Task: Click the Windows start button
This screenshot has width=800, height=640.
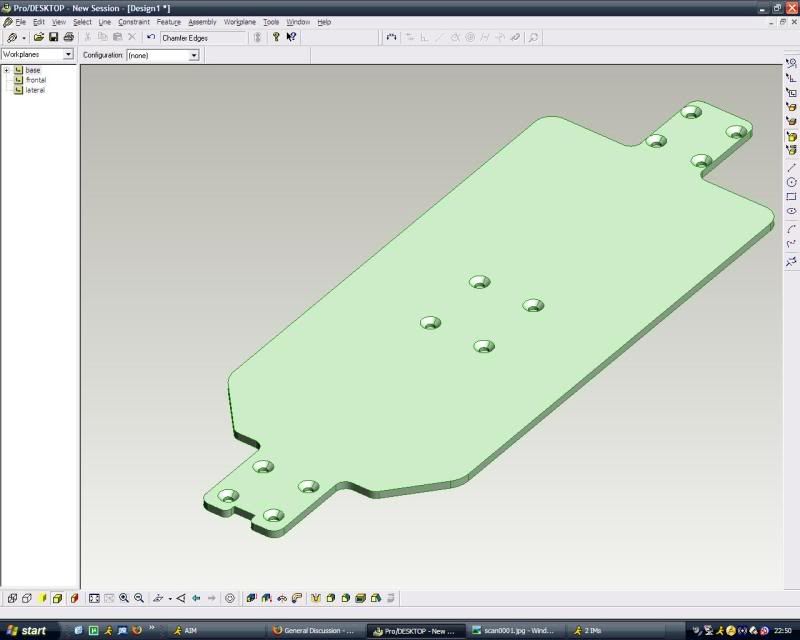Action: (27, 631)
